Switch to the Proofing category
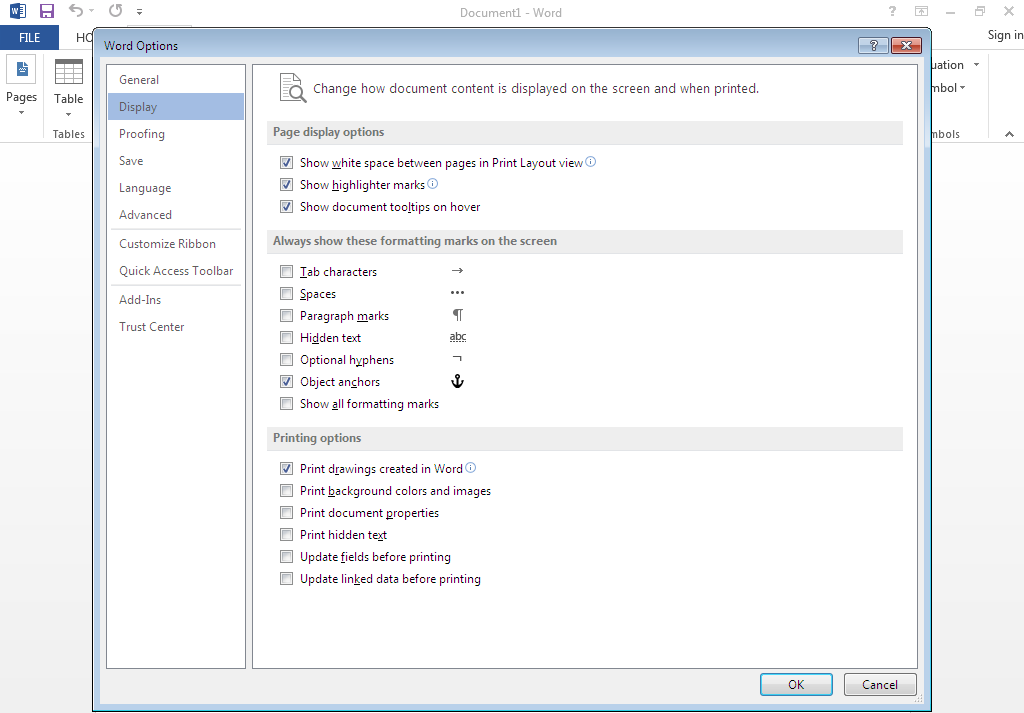 click(142, 134)
